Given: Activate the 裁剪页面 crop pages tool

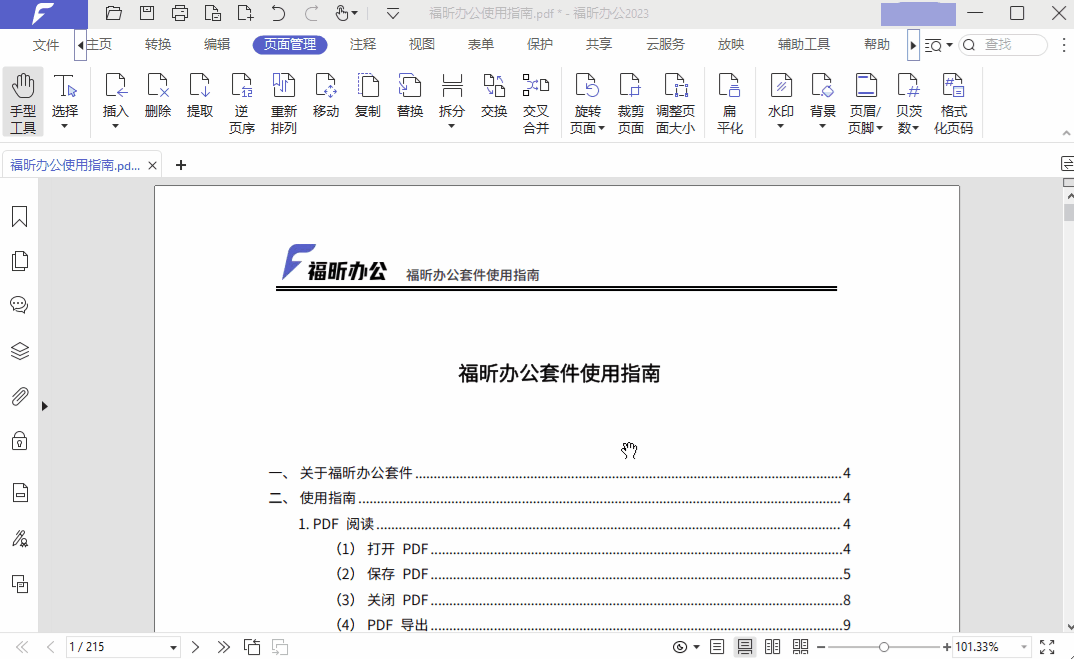Looking at the screenshot, I should [630, 97].
